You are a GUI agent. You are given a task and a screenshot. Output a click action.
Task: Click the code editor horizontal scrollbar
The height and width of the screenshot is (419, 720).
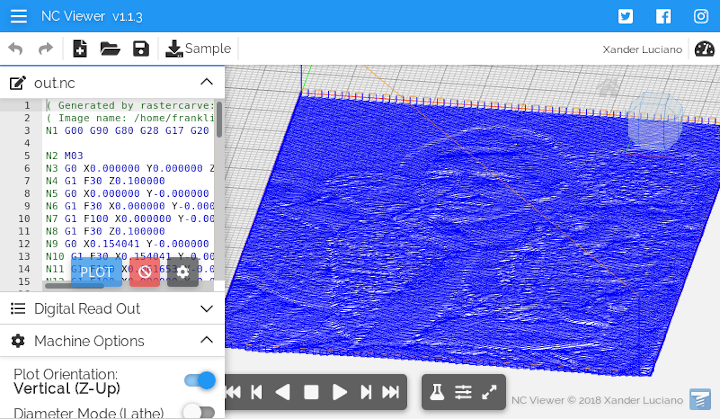[x=74, y=286]
